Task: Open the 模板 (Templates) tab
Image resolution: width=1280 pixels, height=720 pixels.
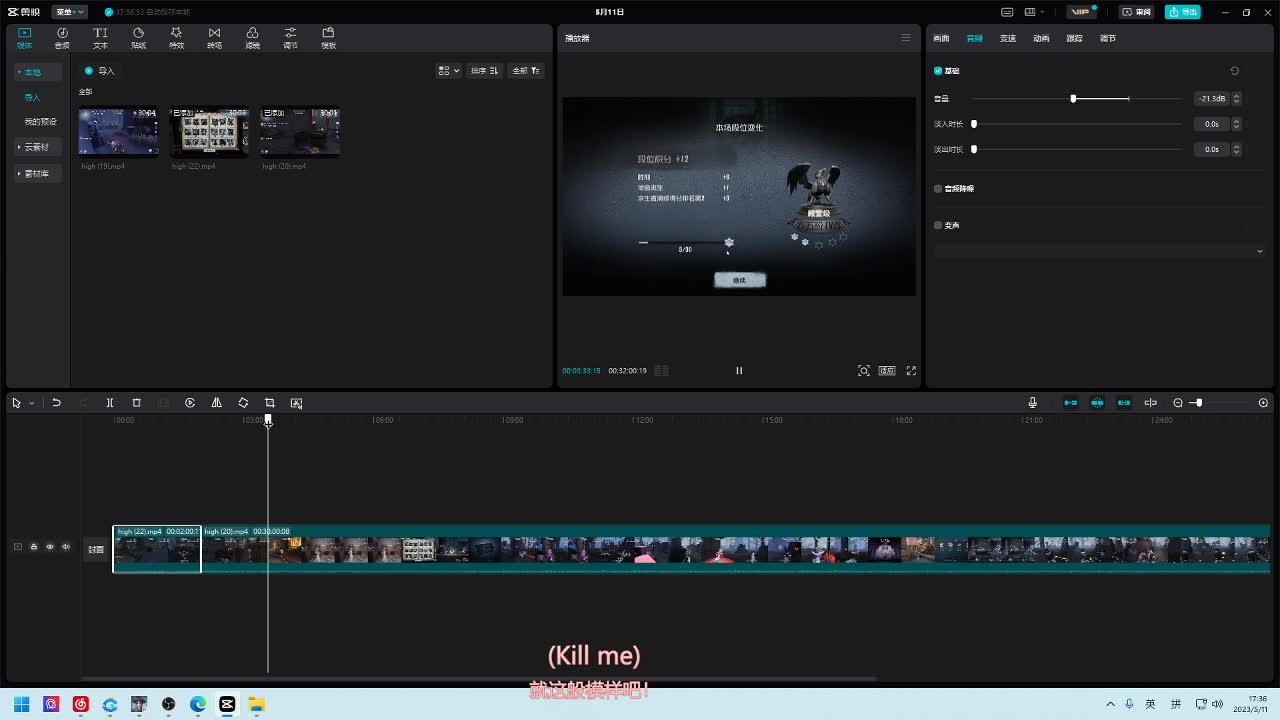Action: (x=328, y=38)
